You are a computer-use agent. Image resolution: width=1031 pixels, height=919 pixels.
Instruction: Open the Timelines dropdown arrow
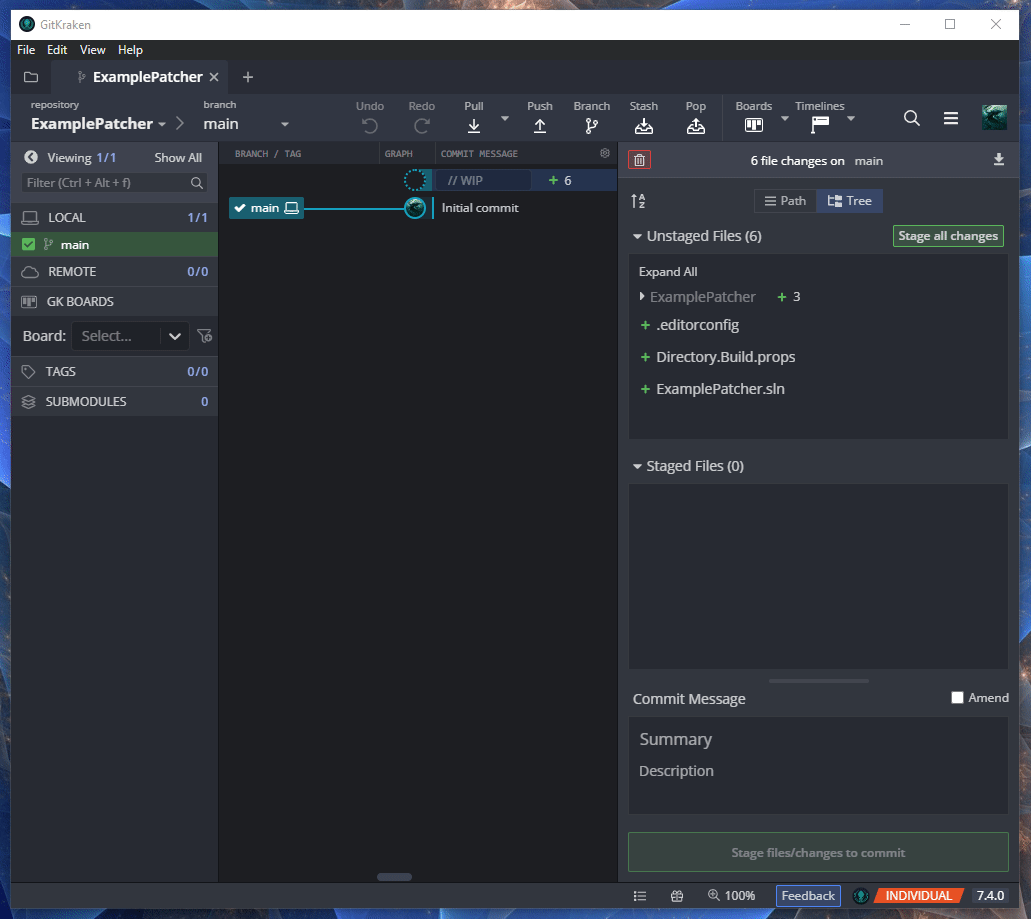(x=850, y=118)
